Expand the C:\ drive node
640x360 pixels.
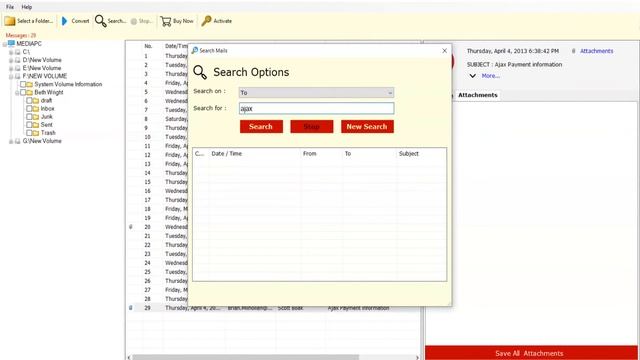coord(11,52)
